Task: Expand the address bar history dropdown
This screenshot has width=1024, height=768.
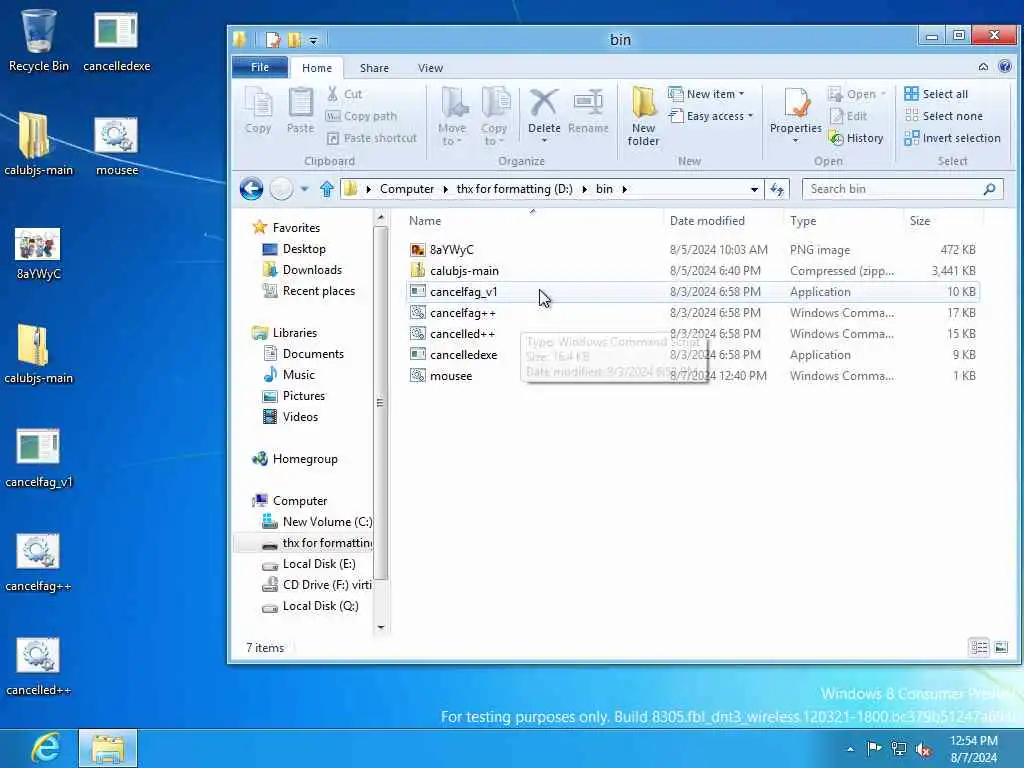Action: [x=754, y=189]
